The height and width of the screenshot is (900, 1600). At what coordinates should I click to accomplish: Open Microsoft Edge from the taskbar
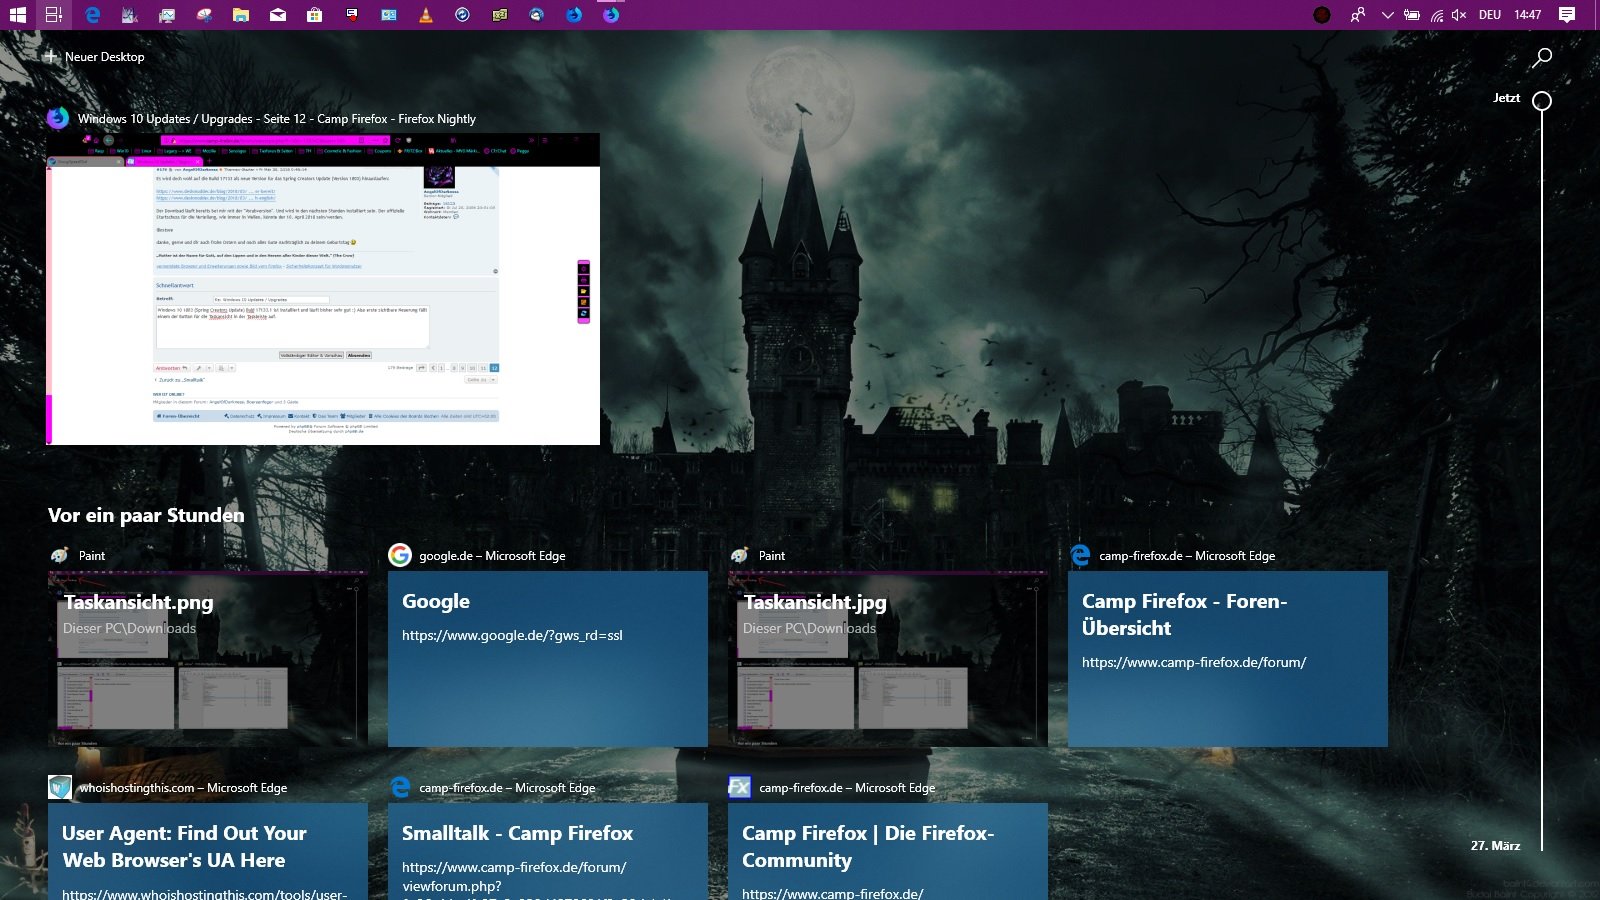[x=92, y=15]
